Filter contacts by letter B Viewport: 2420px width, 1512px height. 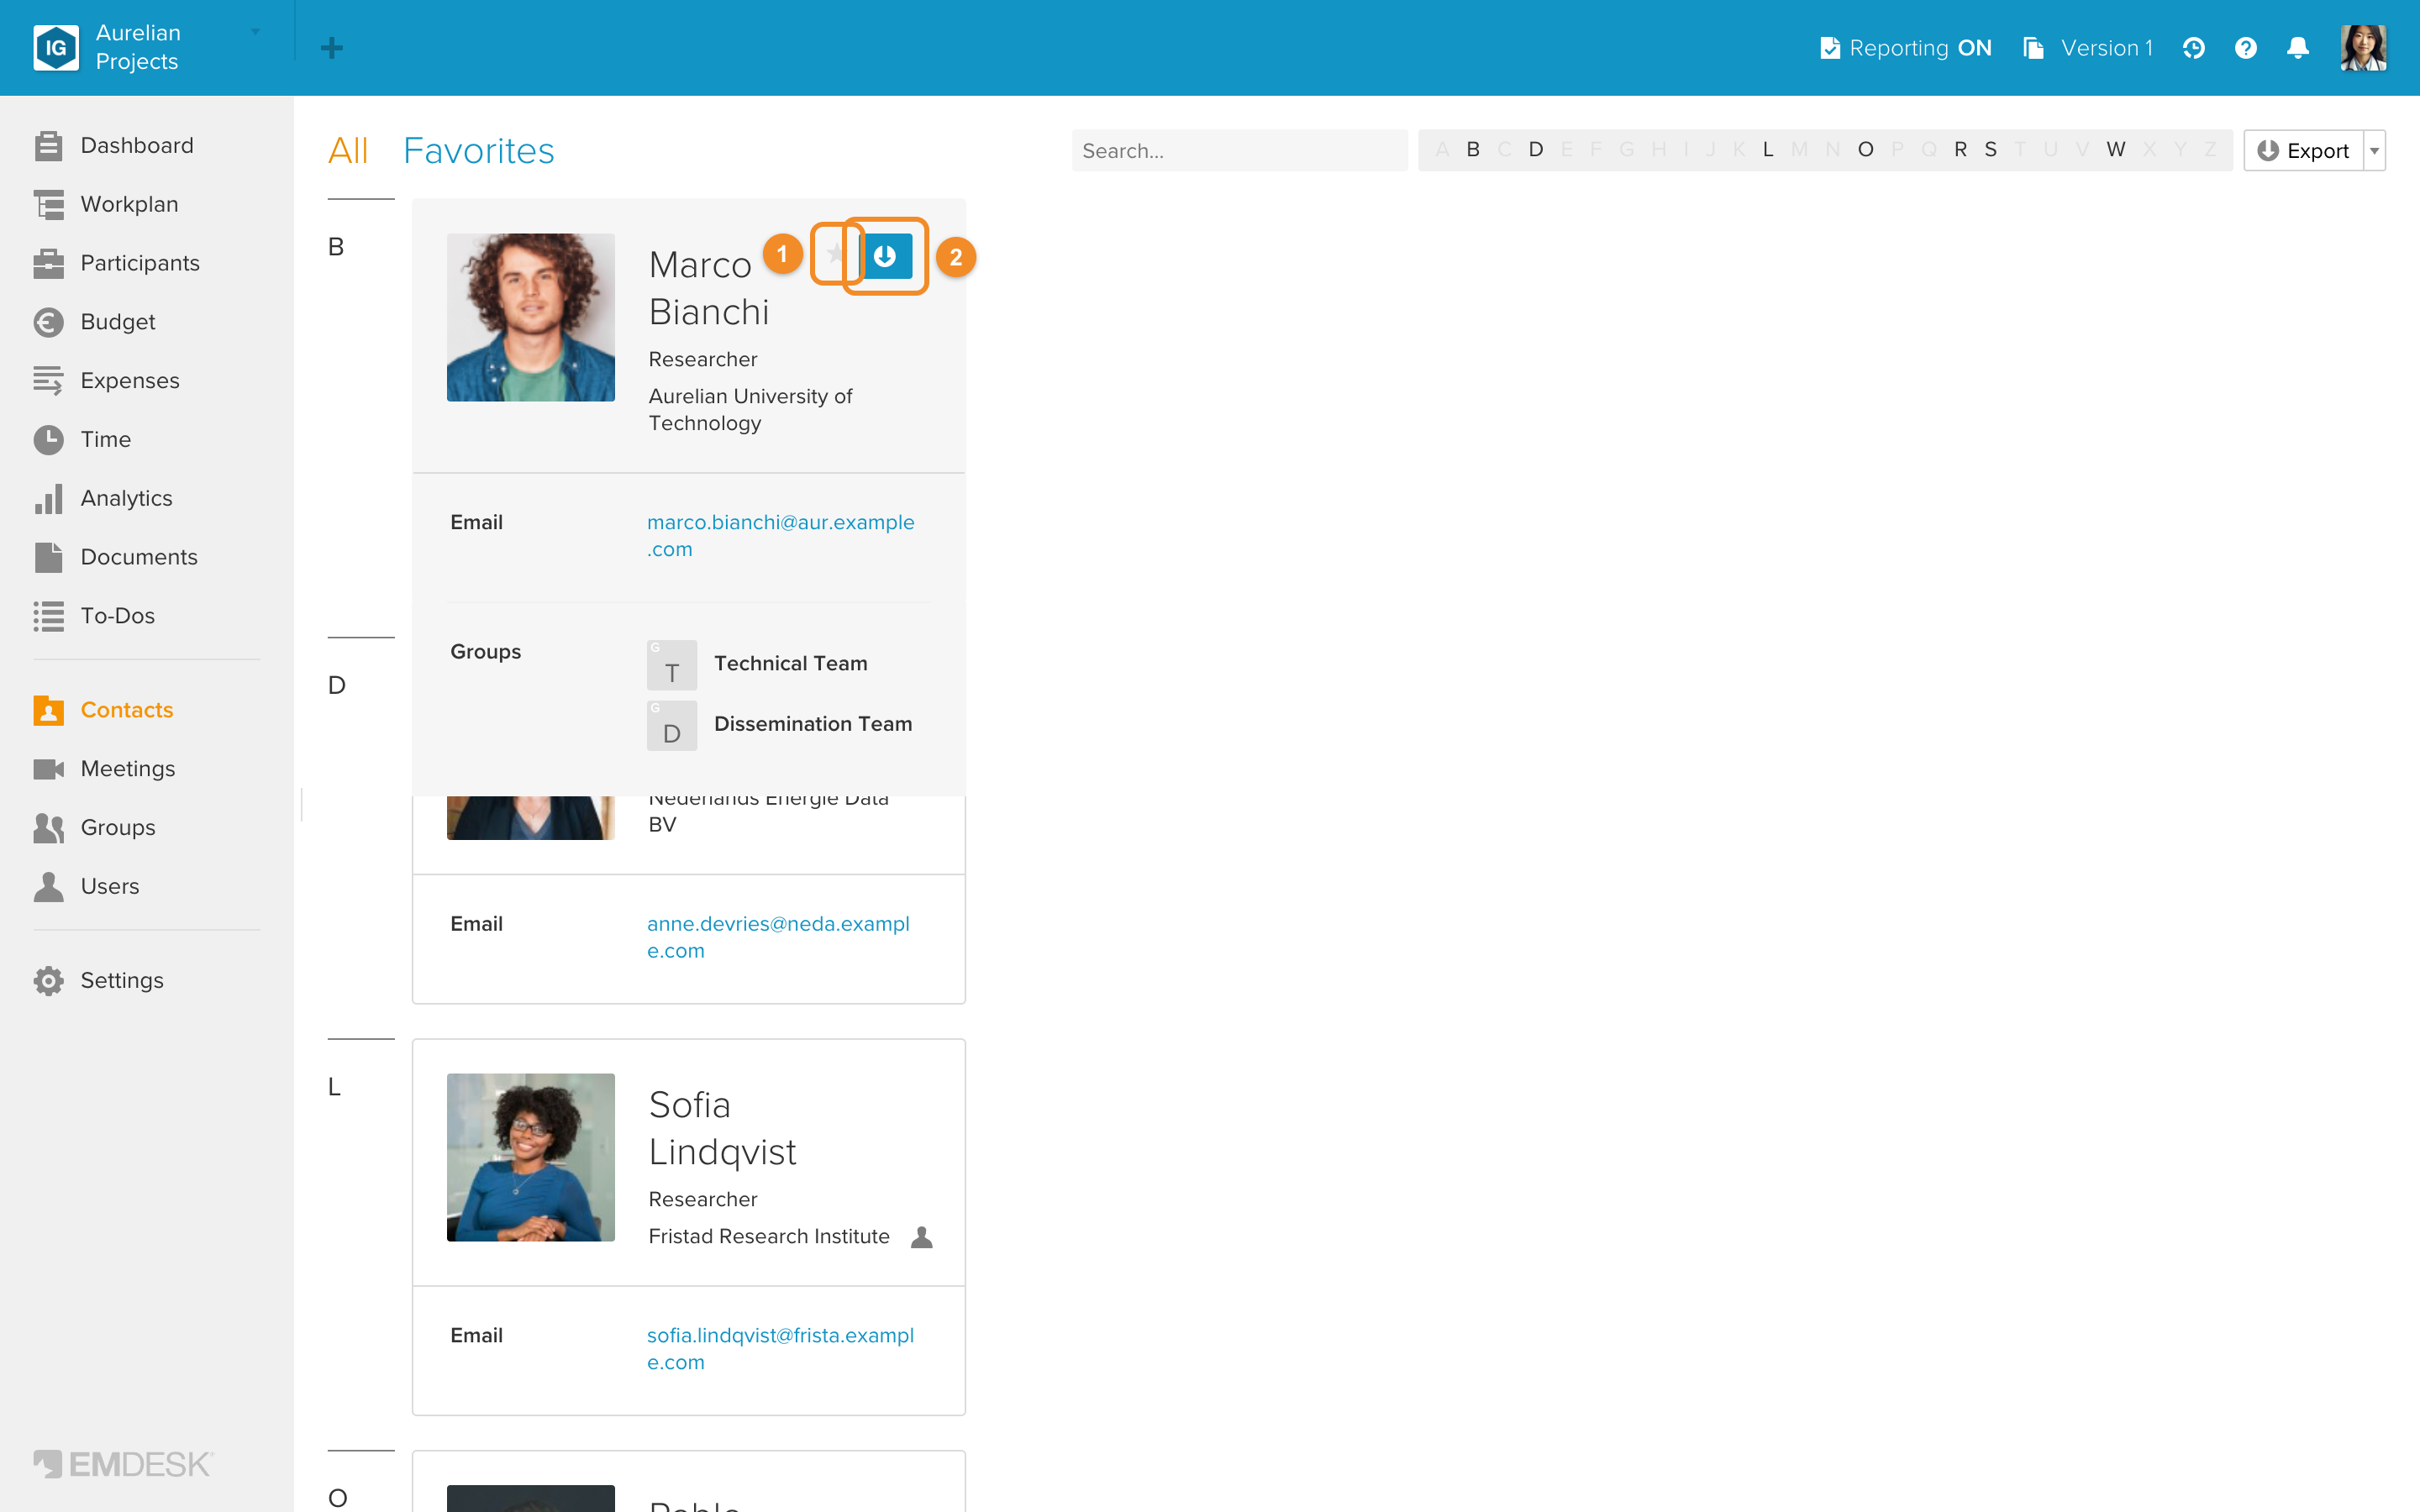1472,150
